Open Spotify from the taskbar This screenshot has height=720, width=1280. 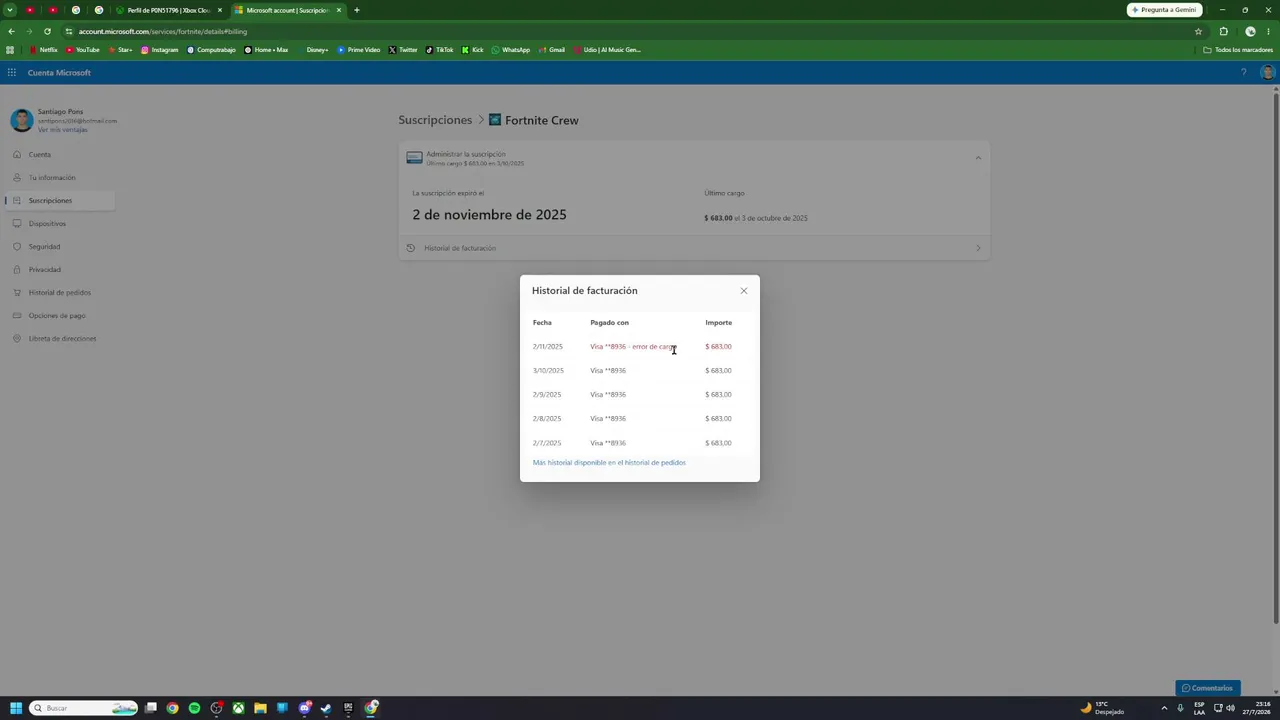pyautogui.click(x=194, y=708)
